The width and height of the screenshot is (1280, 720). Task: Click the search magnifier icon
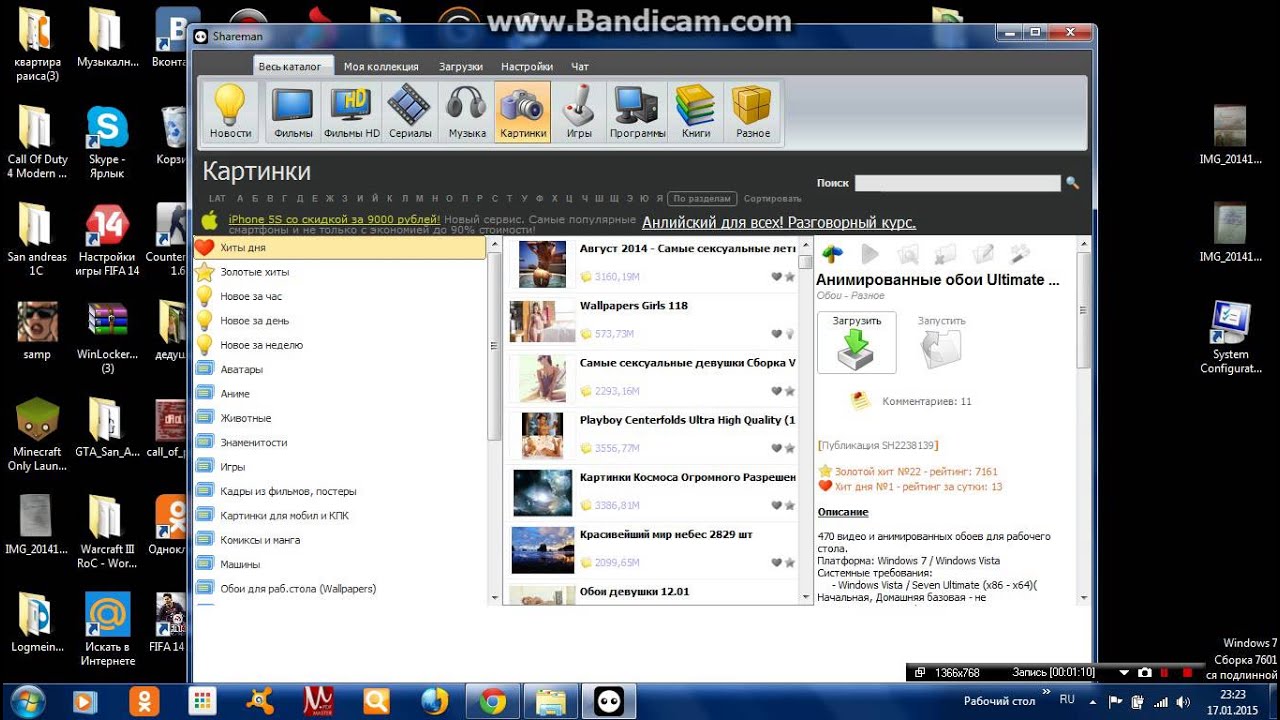tap(1072, 183)
